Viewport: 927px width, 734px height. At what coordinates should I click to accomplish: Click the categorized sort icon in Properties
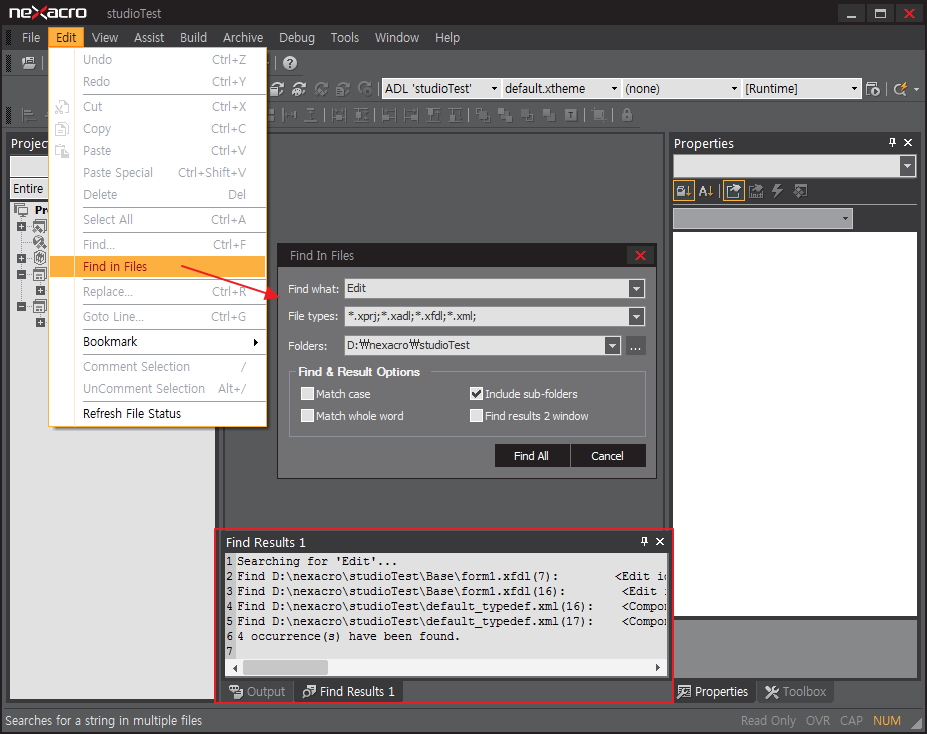coord(684,190)
